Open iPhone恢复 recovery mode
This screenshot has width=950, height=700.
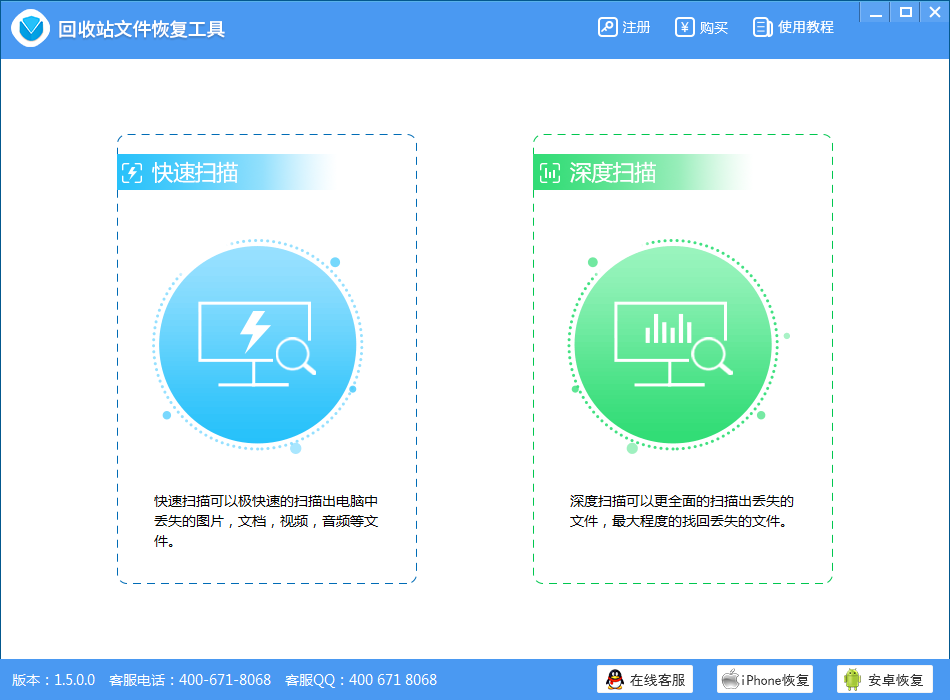tap(765, 679)
